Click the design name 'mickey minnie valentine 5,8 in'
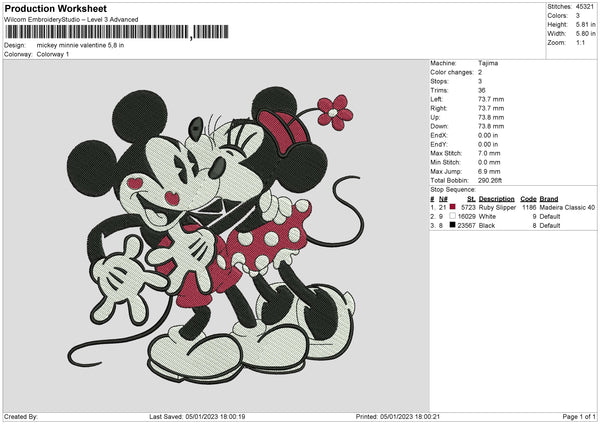Viewport: 600px width, 424px height. (80, 45)
